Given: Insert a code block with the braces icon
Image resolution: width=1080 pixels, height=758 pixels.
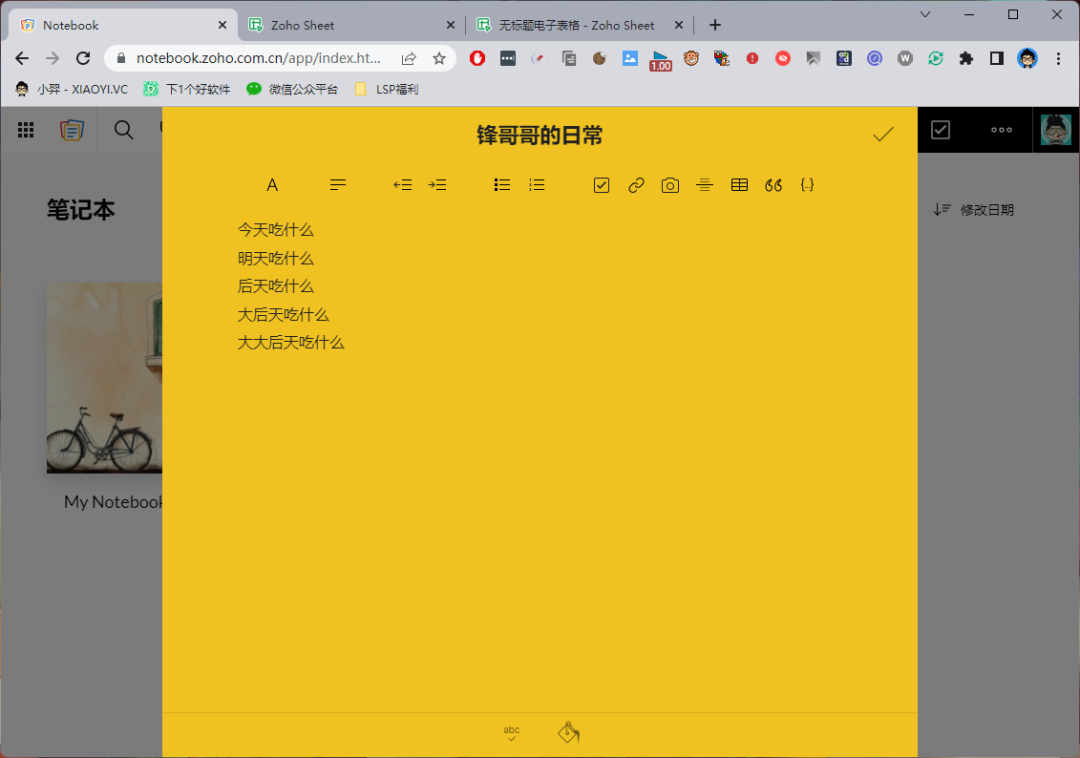Looking at the screenshot, I should [807, 184].
